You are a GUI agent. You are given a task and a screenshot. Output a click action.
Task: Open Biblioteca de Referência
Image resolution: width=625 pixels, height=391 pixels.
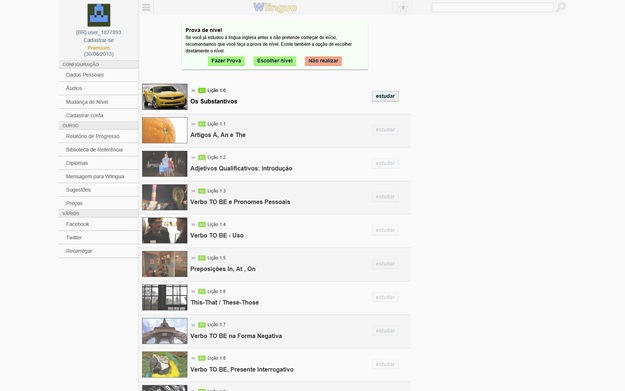pos(98,150)
